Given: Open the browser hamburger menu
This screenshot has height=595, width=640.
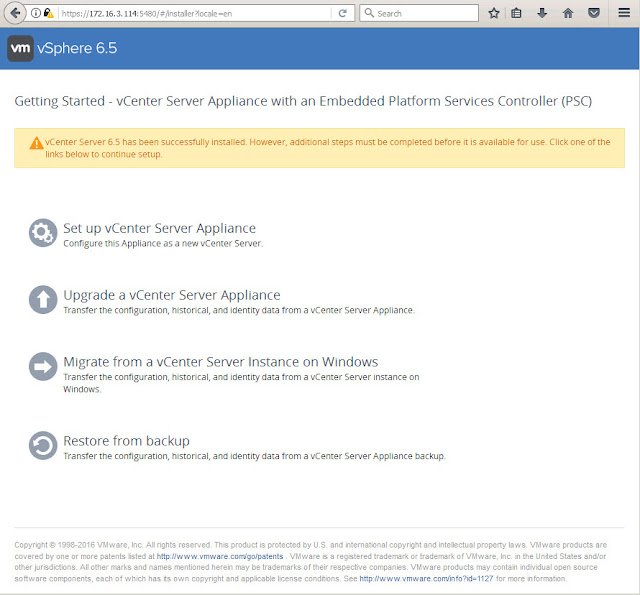Looking at the screenshot, I should click(624, 13).
